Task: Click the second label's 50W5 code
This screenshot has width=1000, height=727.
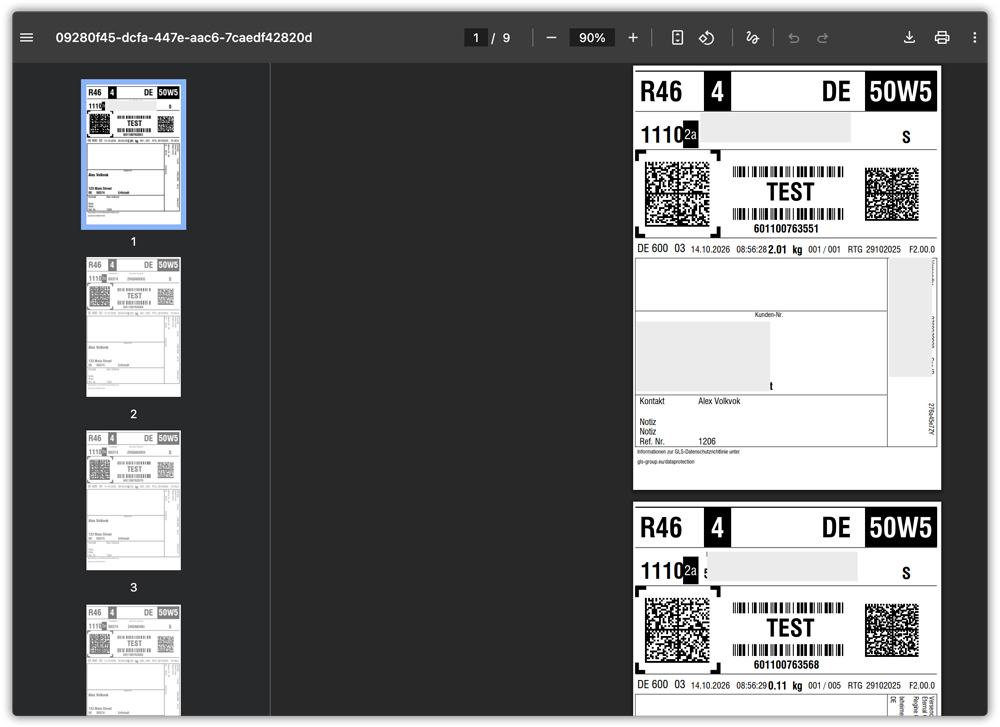Action: click(x=900, y=527)
